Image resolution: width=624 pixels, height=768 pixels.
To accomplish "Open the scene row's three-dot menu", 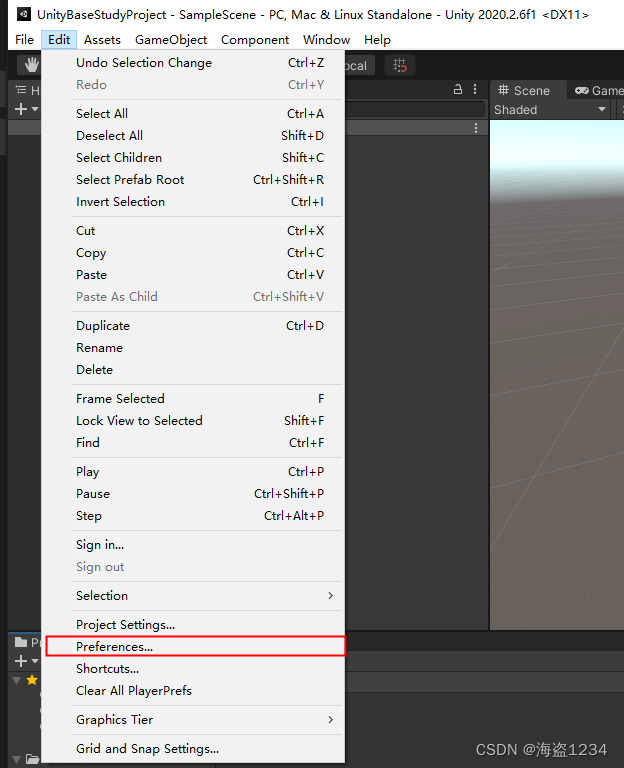I will 476,128.
